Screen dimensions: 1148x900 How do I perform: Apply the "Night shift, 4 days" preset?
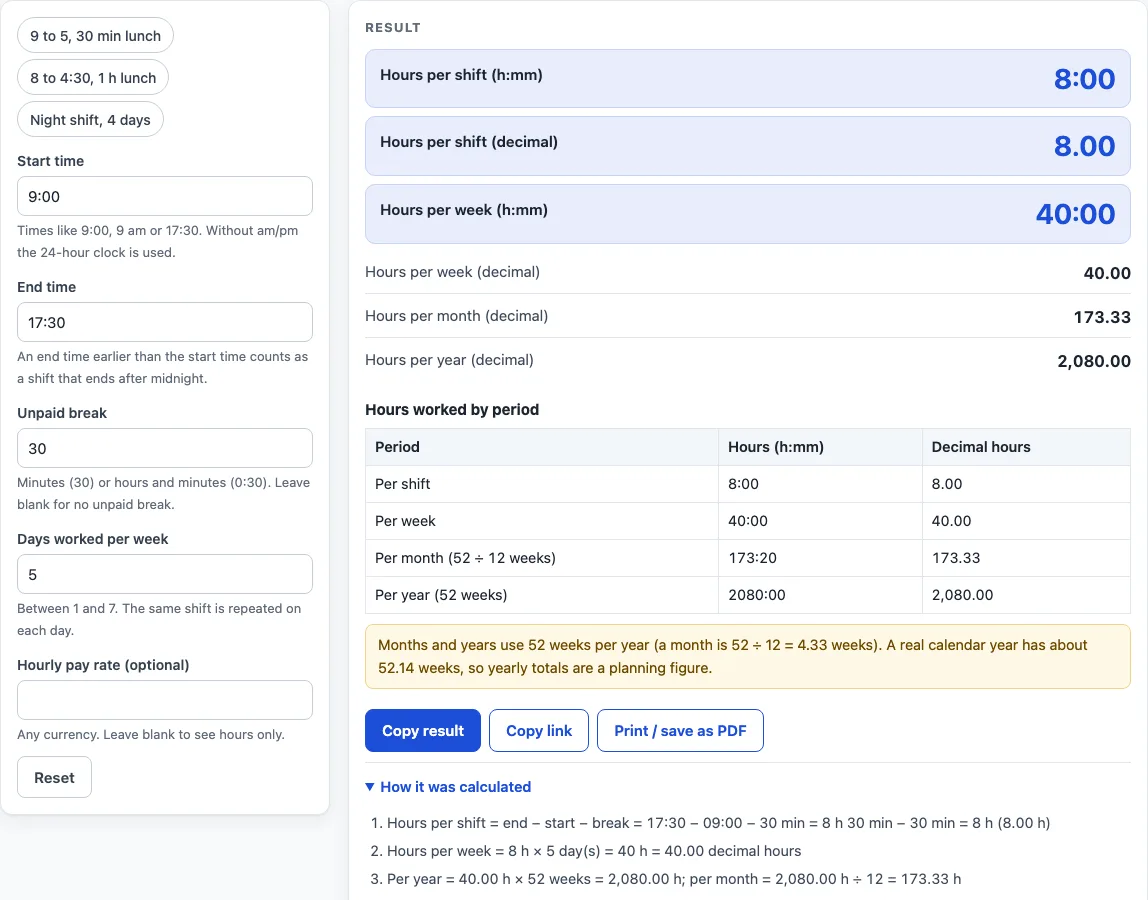tap(90, 119)
